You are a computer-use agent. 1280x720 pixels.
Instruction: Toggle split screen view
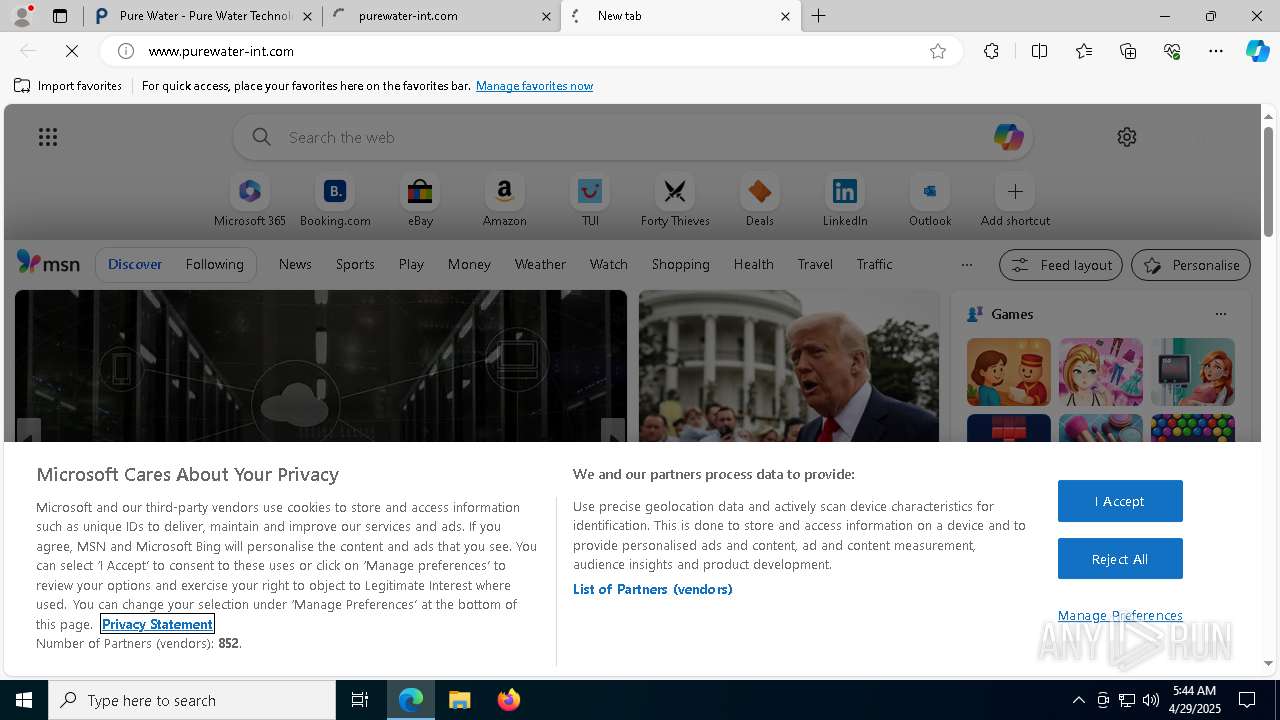1039,51
